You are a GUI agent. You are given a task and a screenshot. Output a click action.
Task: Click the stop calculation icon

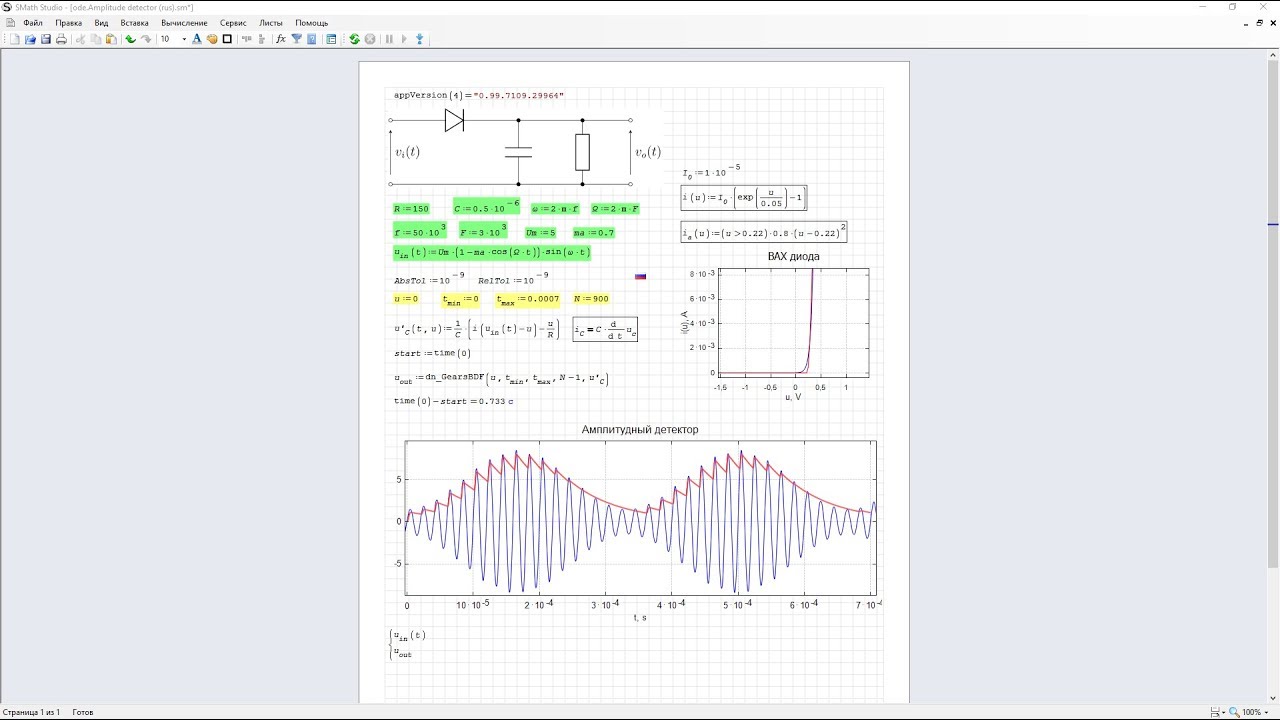pos(370,39)
